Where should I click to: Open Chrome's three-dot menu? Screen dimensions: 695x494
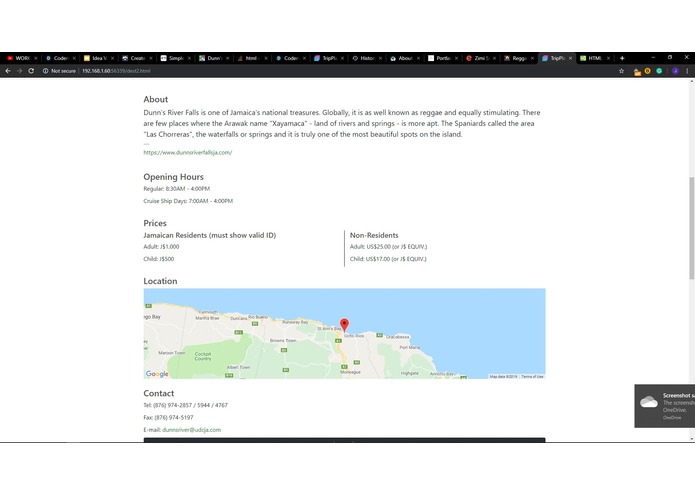pyautogui.click(x=687, y=71)
